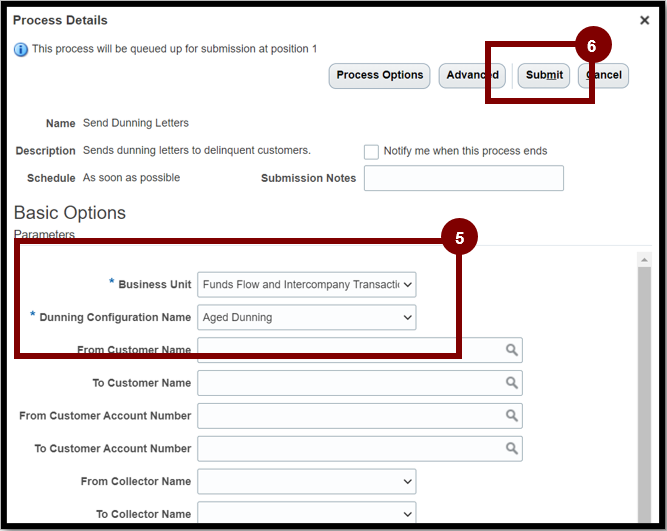Expand the From Collector Name dropdown
Image resolution: width=667 pixels, height=531 pixels.
(x=408, y=482)
